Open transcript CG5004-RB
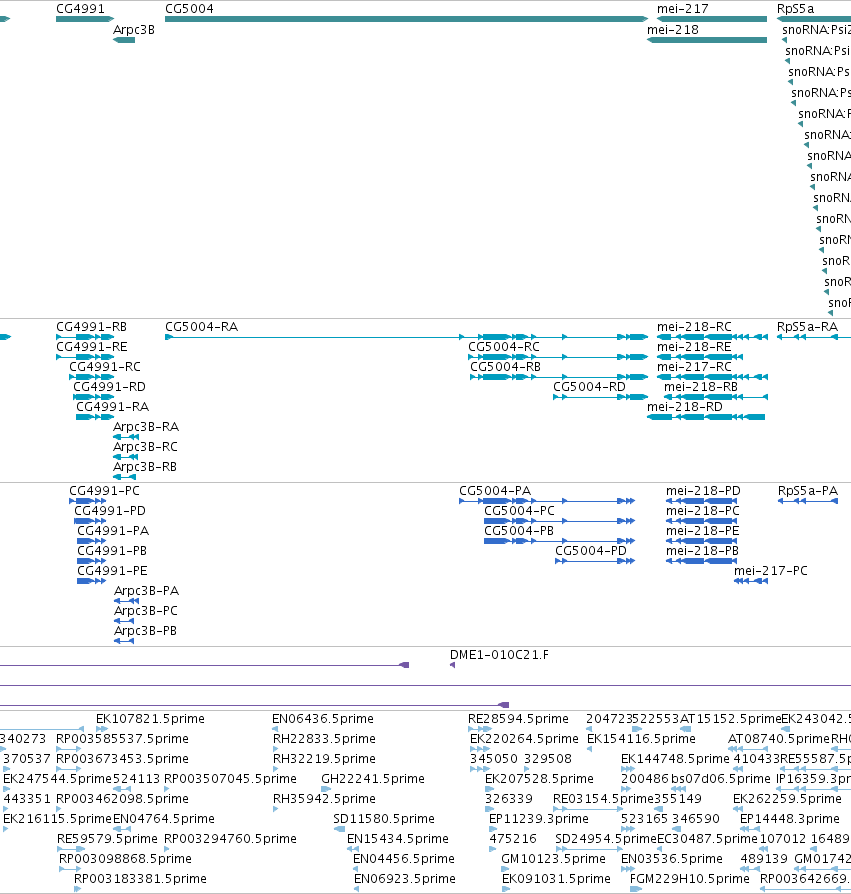Screen dimensions: 851x894 click(x=506, y=367)
